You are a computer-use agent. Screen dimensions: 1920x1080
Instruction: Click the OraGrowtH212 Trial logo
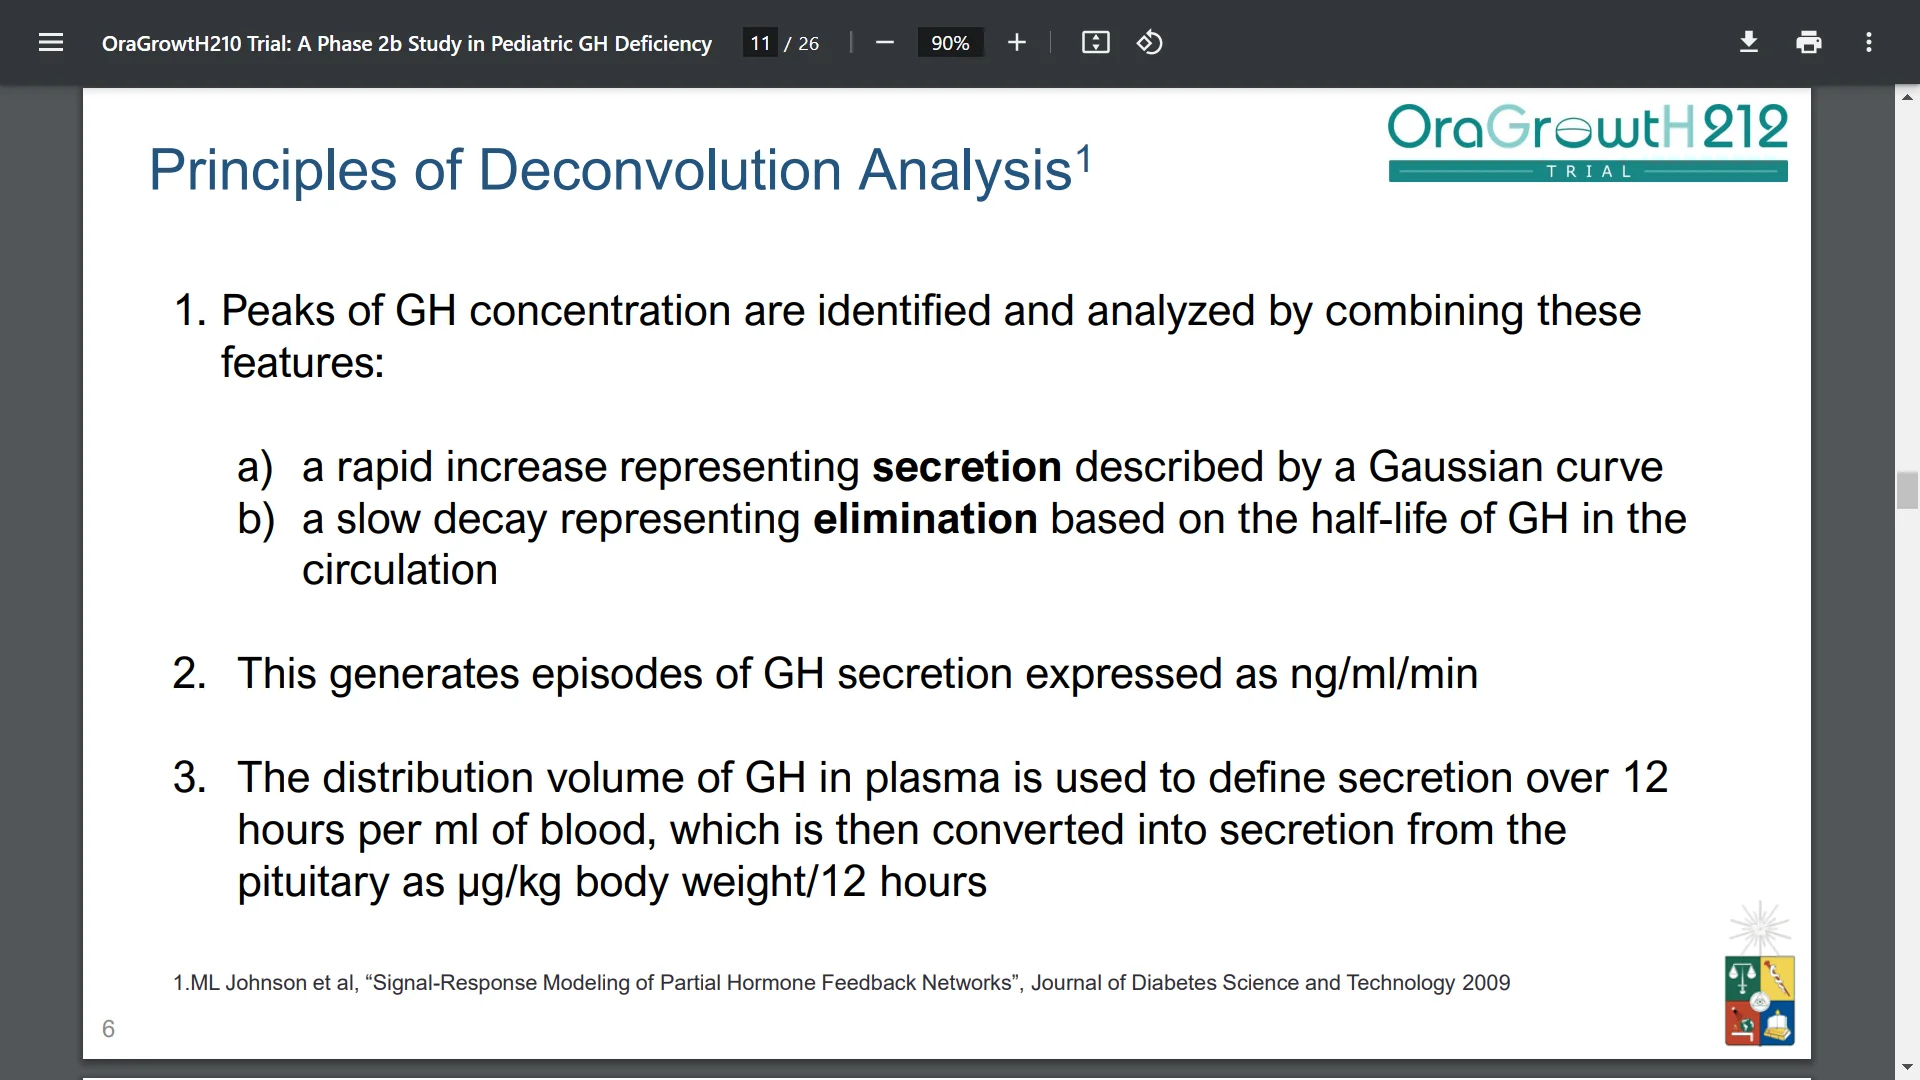(1588, 142)
